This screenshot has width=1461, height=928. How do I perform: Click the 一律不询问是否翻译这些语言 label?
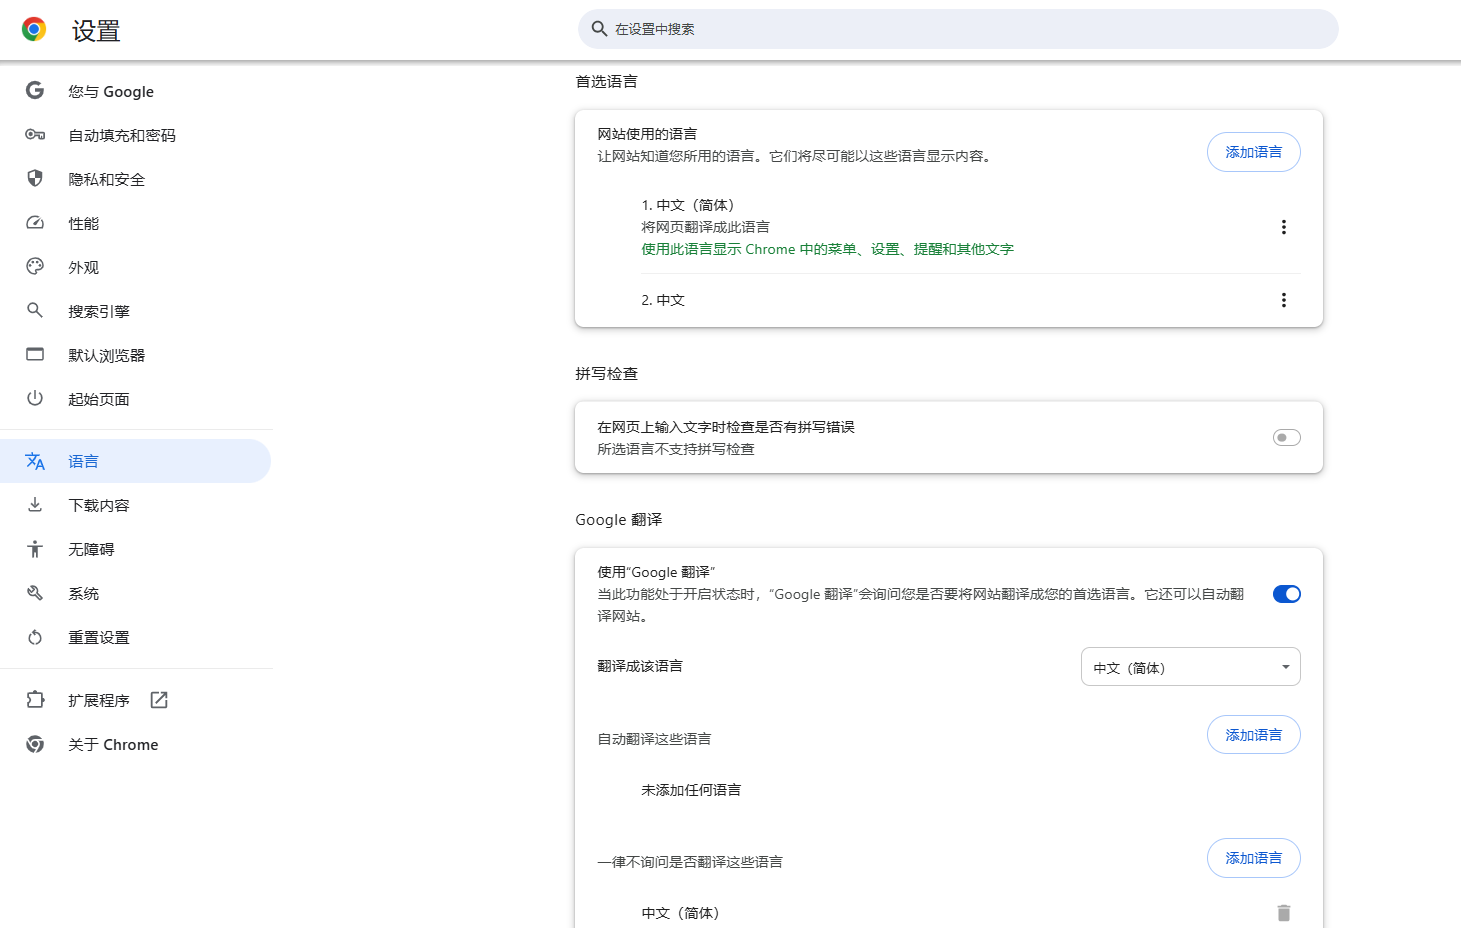[690, 862]
